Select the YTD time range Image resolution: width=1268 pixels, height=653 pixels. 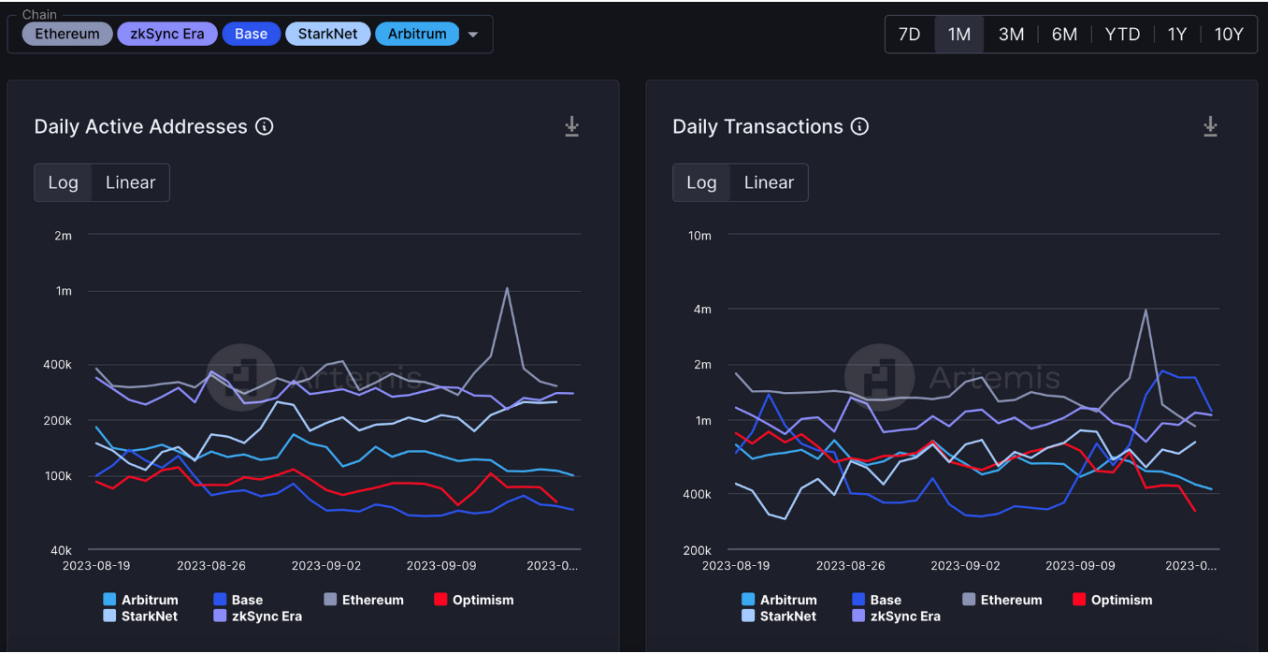pyautogui.click(x=1122, y=34)
